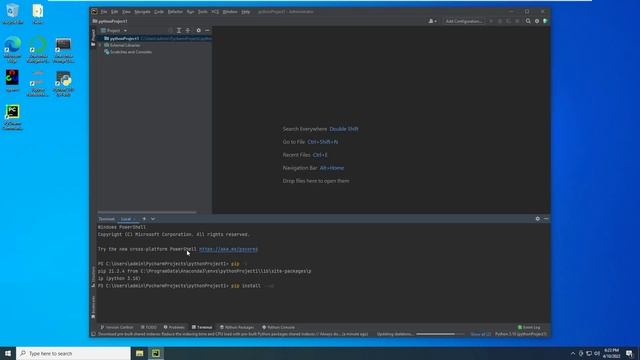Click the Microsoft Edge desktop shortcut
This screenshot has width=640, height=360.
(13, 49)
